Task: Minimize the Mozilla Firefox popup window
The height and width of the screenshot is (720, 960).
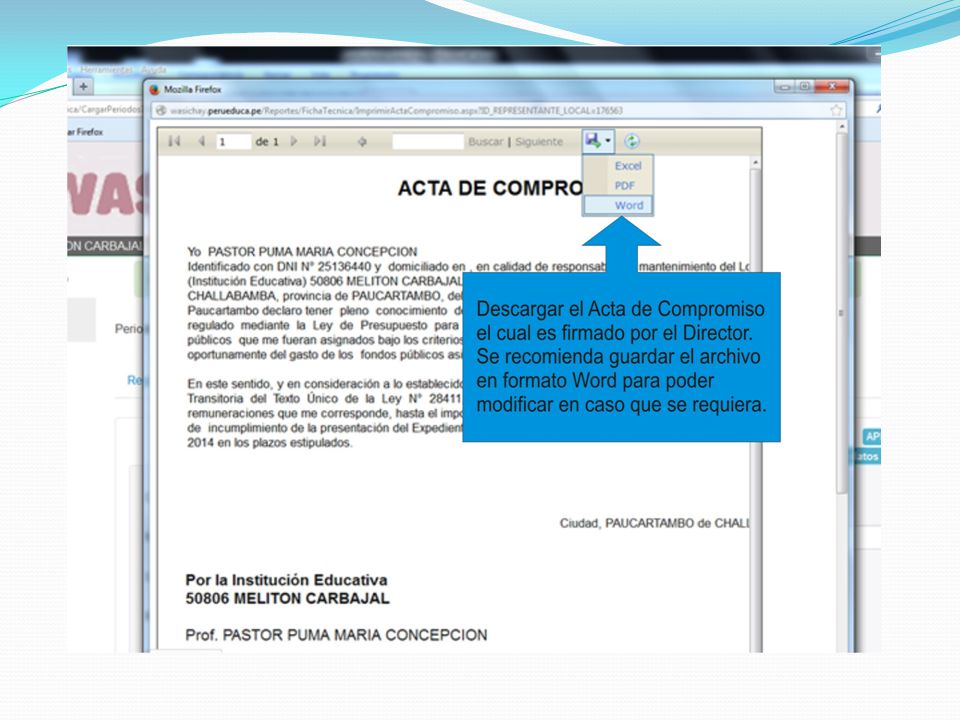Action: click(785, 86)
